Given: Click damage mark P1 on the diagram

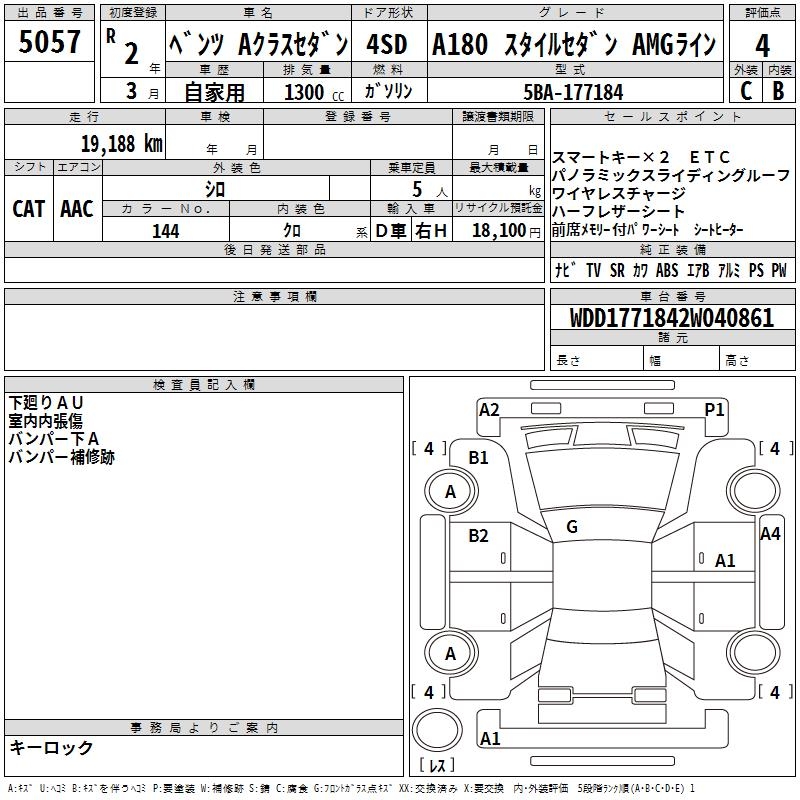Looking at the screenshot, I should click(714, 409).
